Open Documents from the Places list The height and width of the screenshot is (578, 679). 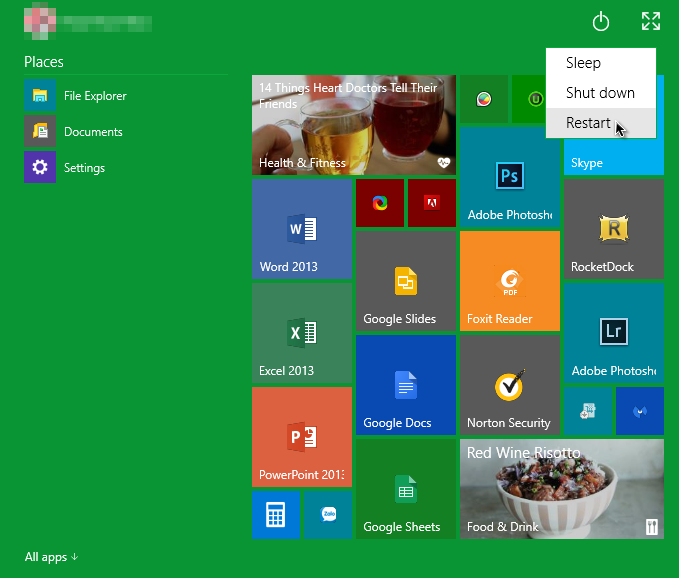coord(74,131)
